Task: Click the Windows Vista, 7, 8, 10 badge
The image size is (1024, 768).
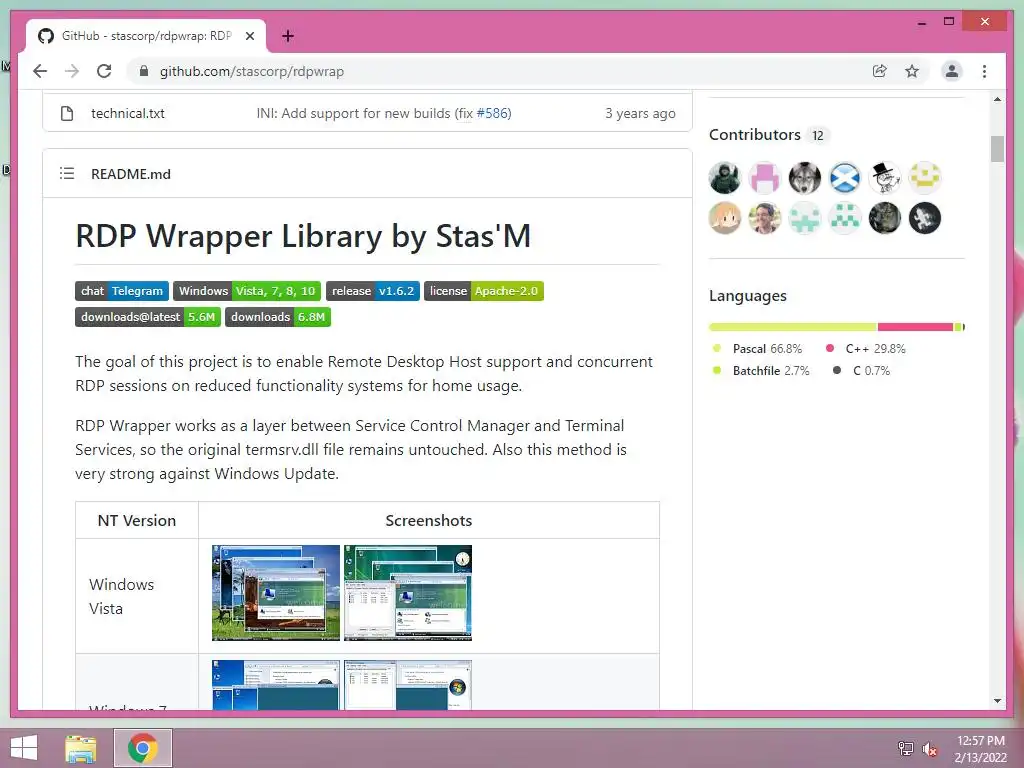Action: pyautogui.click(x=247, y=291)
